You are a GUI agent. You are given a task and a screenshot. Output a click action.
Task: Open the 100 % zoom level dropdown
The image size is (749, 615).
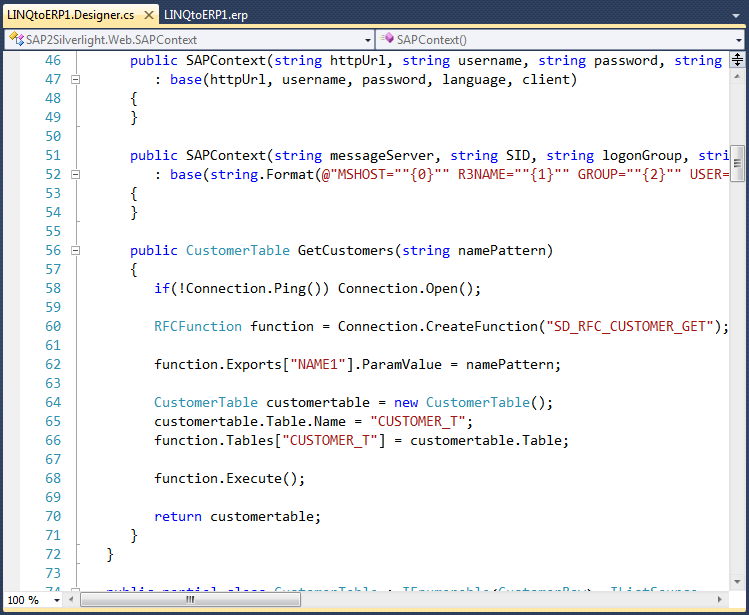(x=57, y=601)
